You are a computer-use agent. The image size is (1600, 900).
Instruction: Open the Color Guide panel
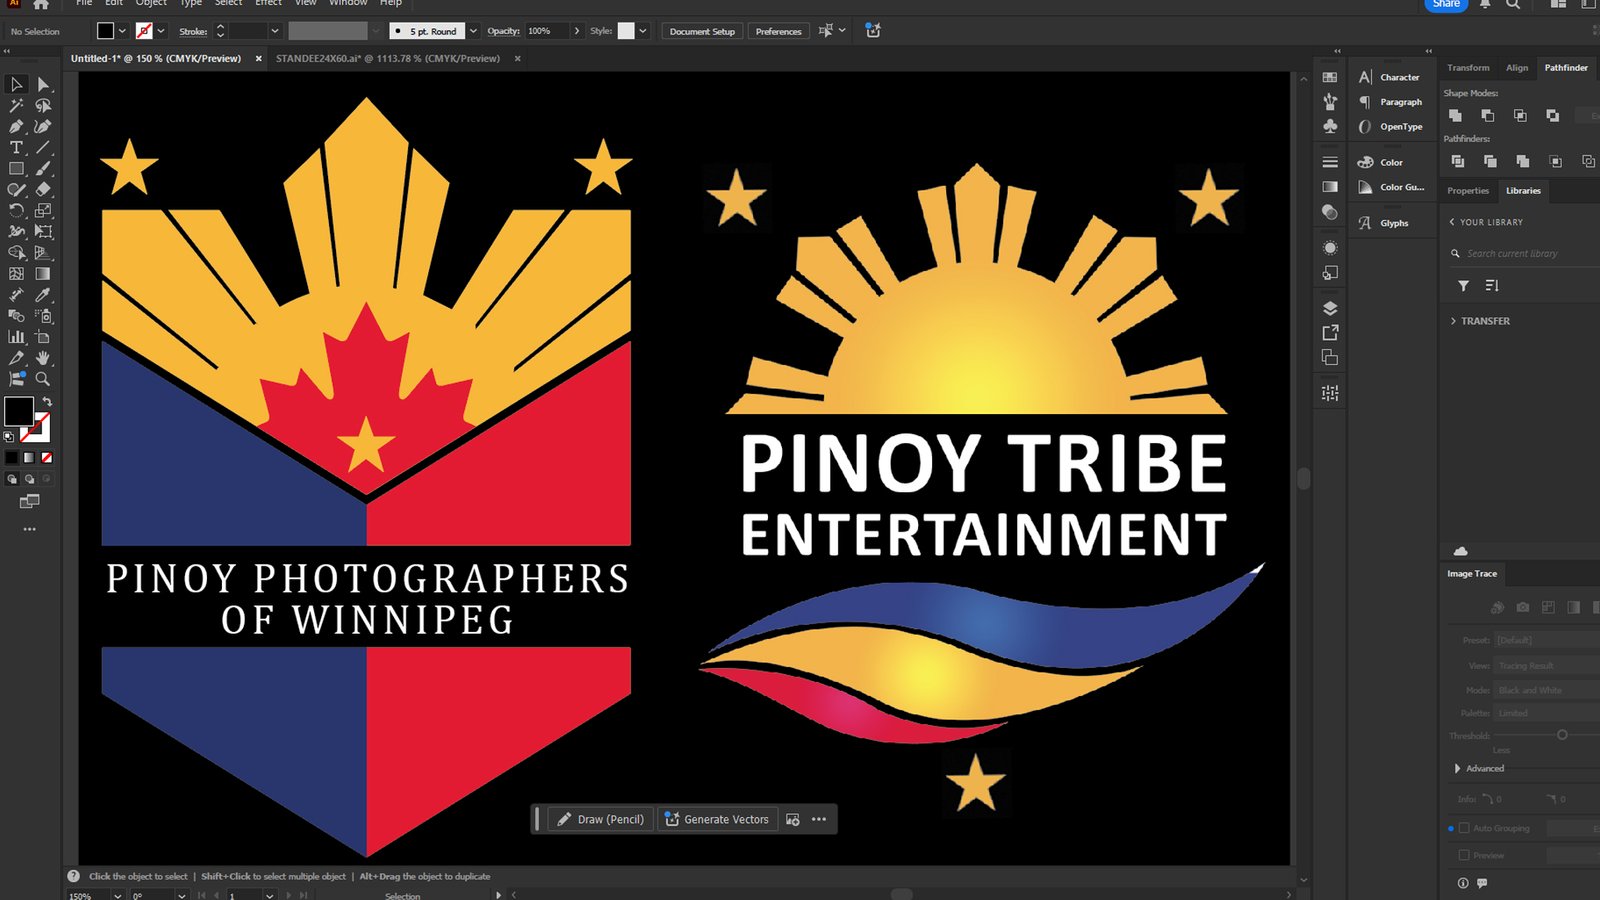[x=1392, y=187]
